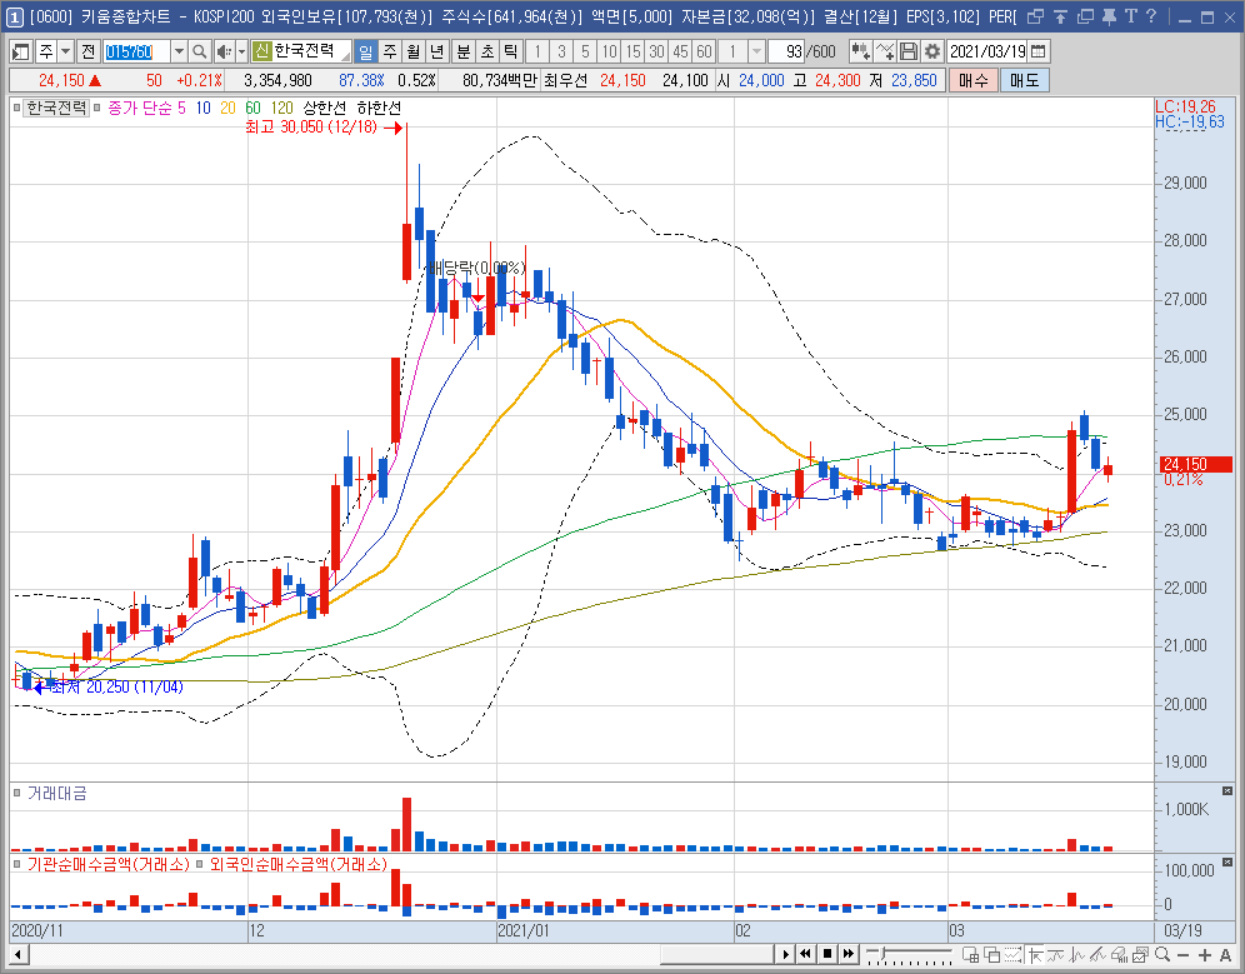This screenshot has height=974, width=1245.
Task: Open the calendar date picker icon
Action: coord(1039,51)
